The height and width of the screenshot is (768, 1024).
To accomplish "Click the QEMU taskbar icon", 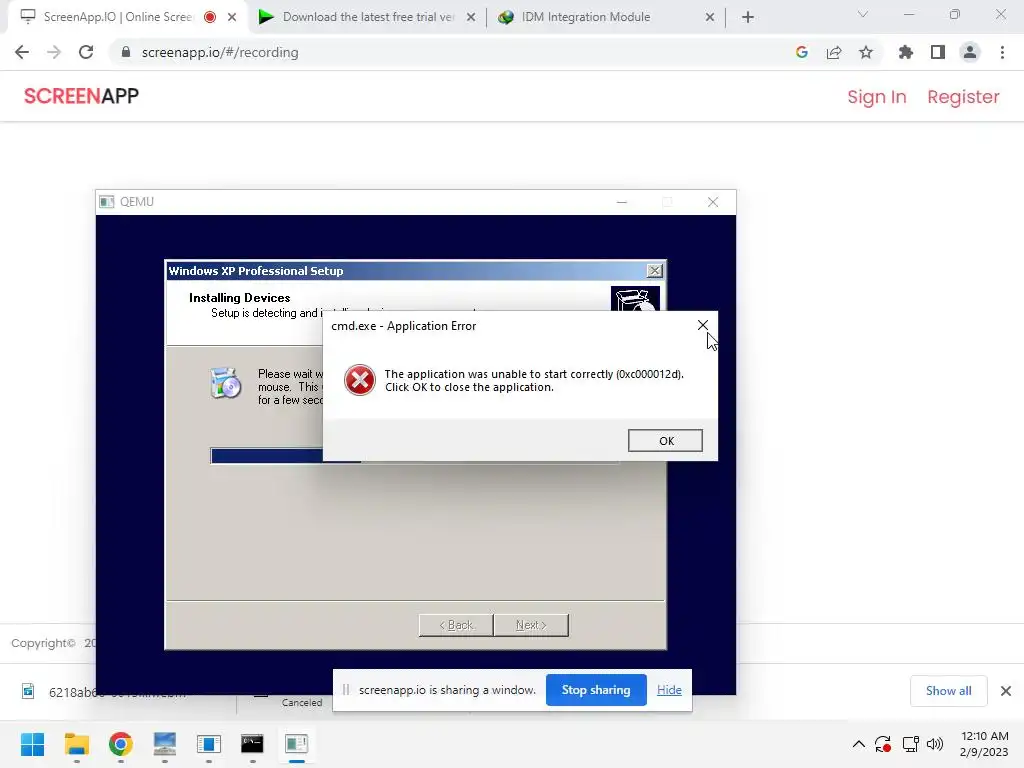I will coord(296,744).
